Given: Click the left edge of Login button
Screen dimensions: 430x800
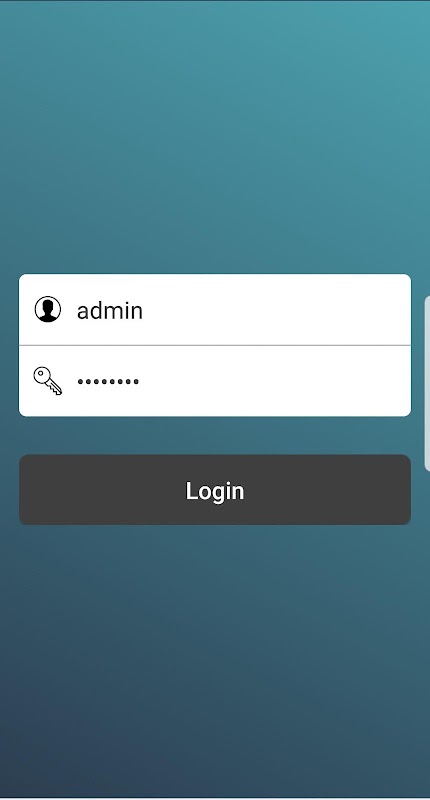Looking at the screenshot, I should pos(24,490).
